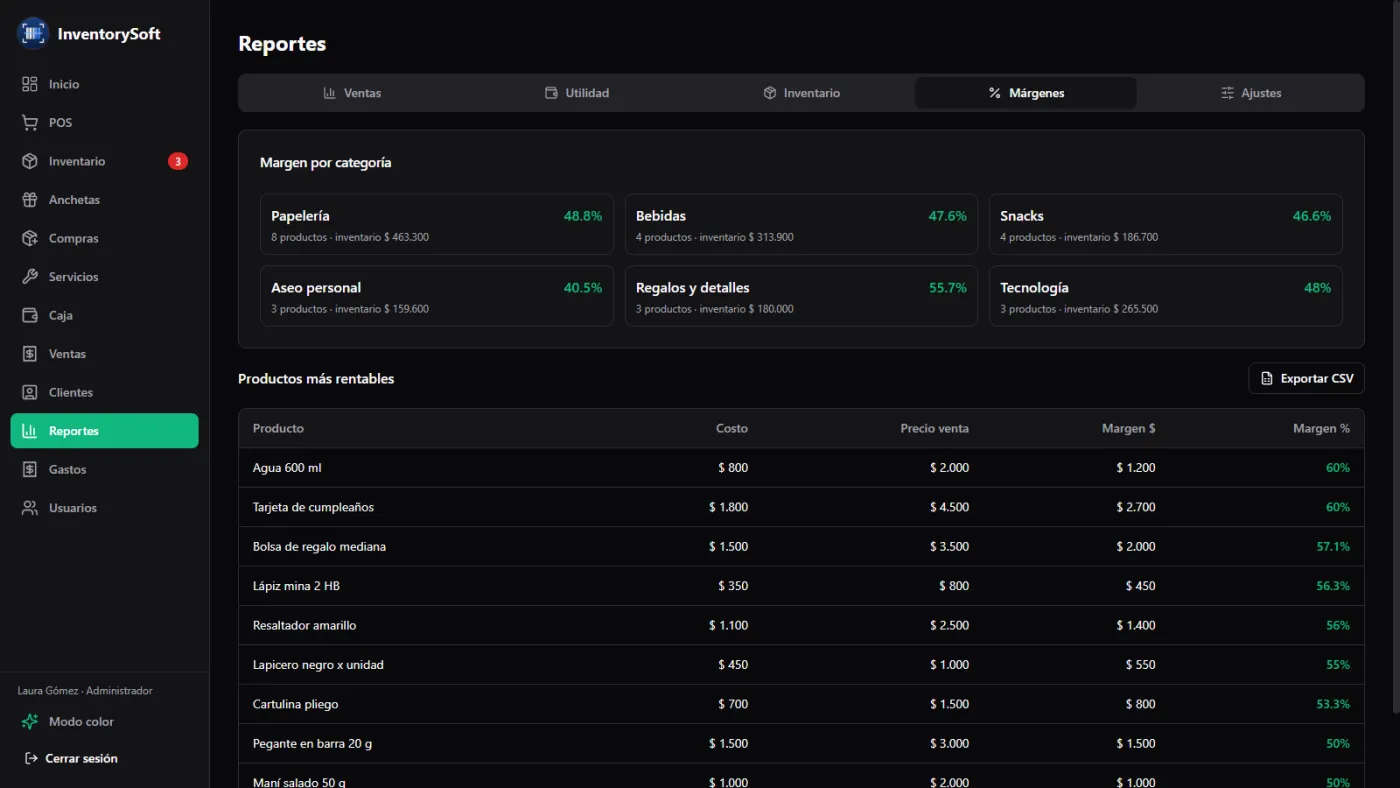Screen dimensions: 1400x788
Task: Click the Resaltador amarillo product row
Action: [x=801, y=625]
